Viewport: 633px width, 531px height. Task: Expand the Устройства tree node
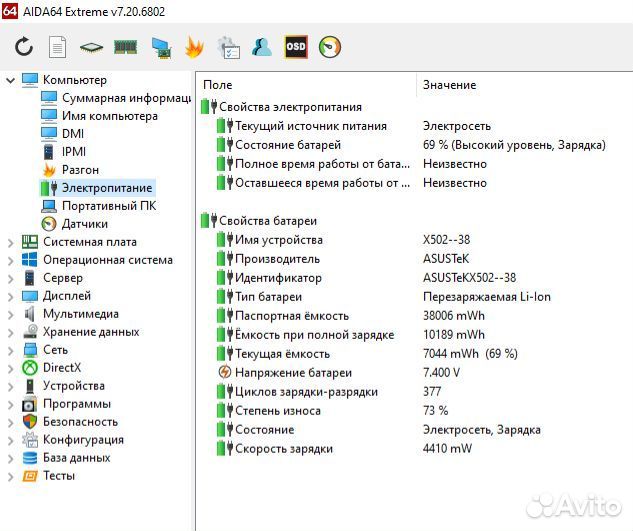11,386
